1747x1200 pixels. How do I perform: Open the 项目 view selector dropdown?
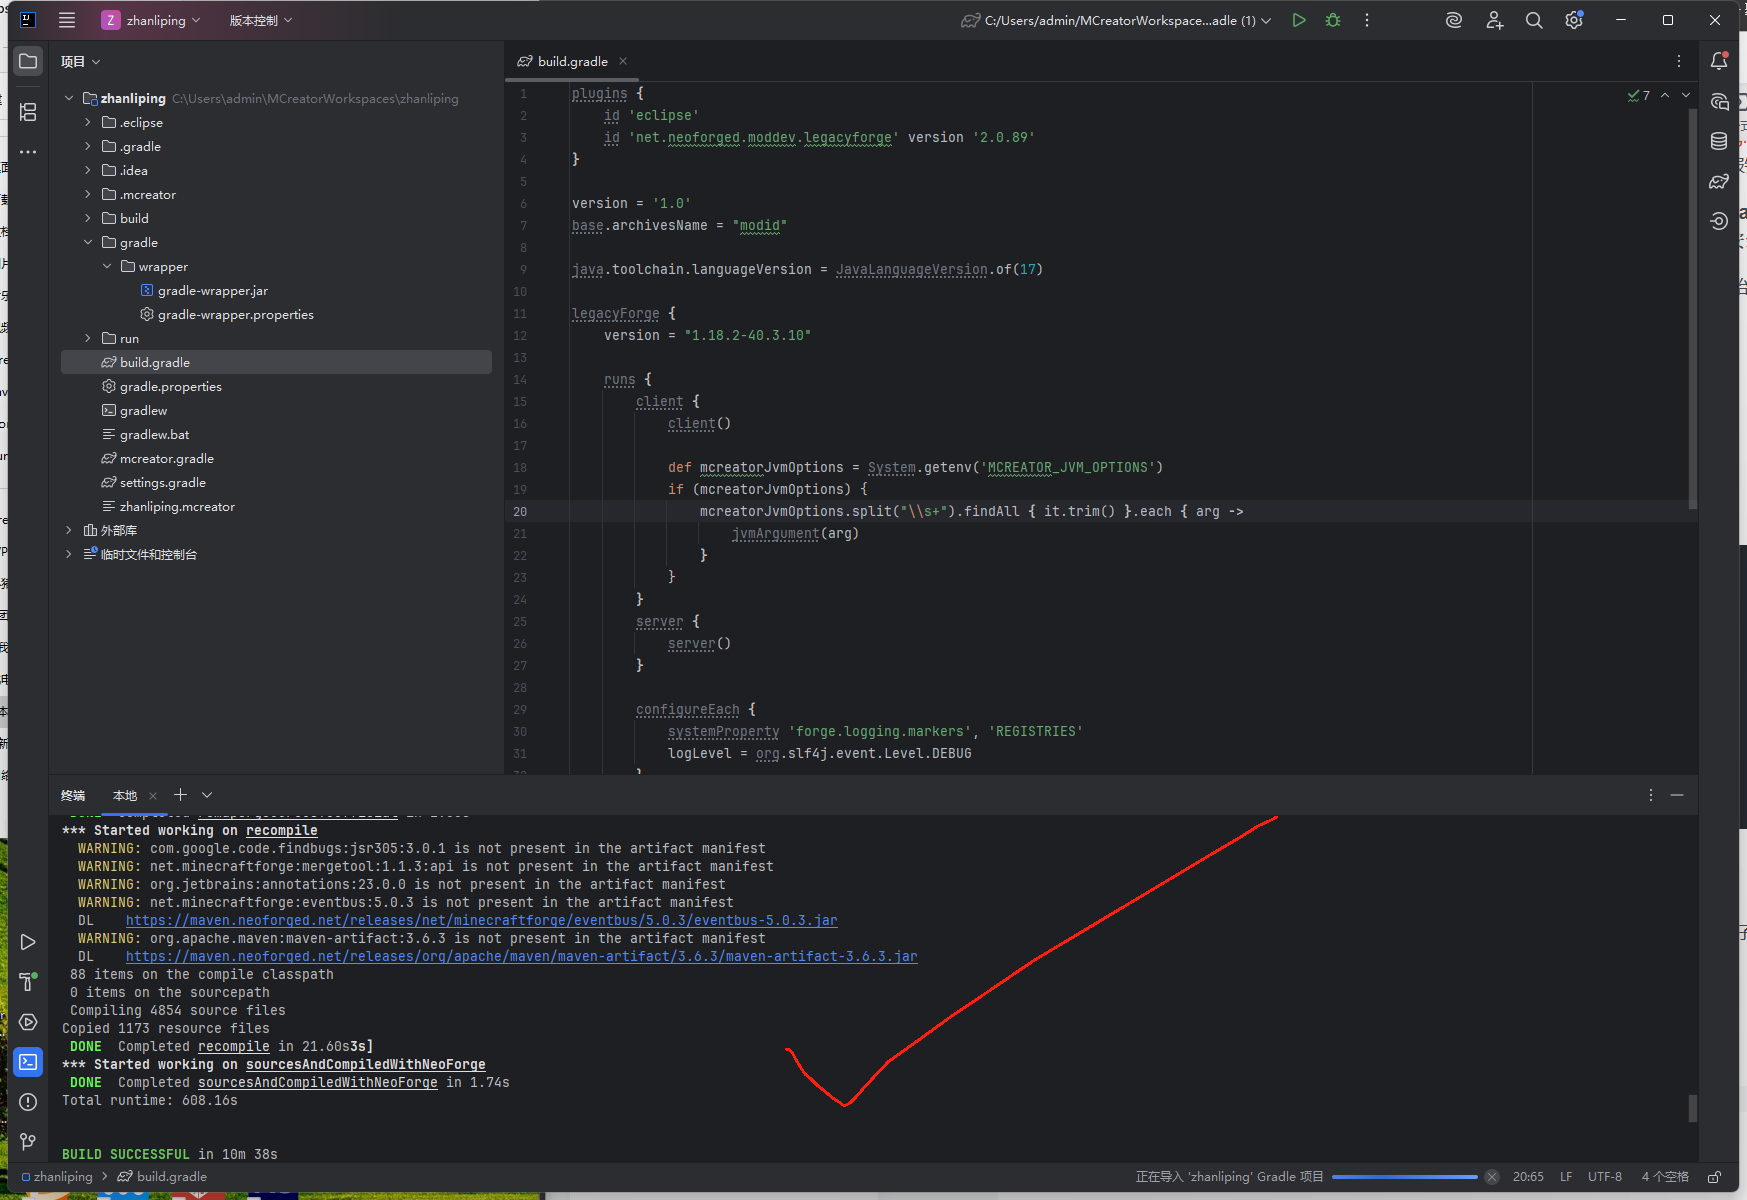[x=81, y=62]
